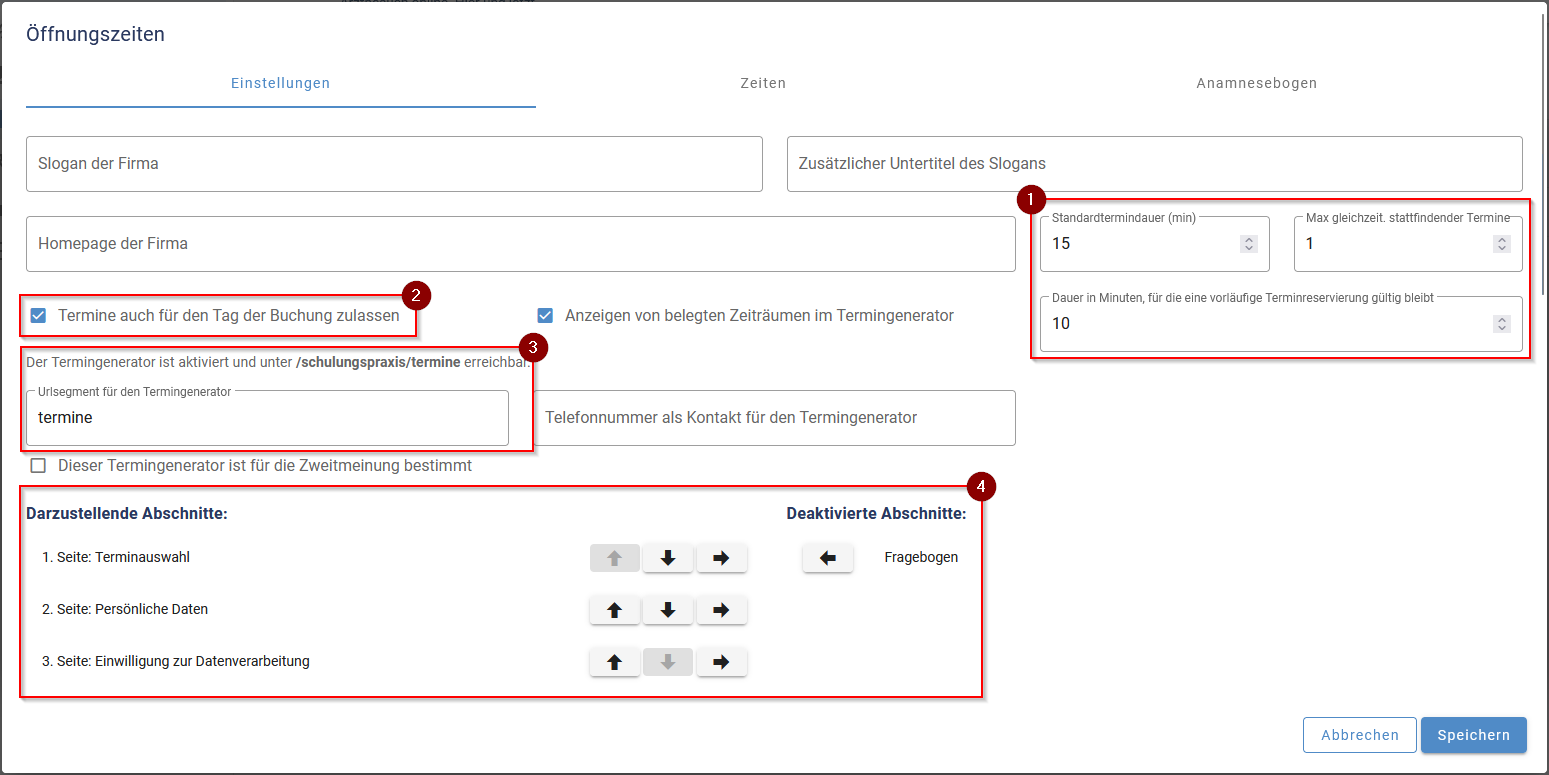This screenshot has width=1549, height=775.
Task: Click stepper for Terminreservierung duration
Action: (x=1501, y=324)
